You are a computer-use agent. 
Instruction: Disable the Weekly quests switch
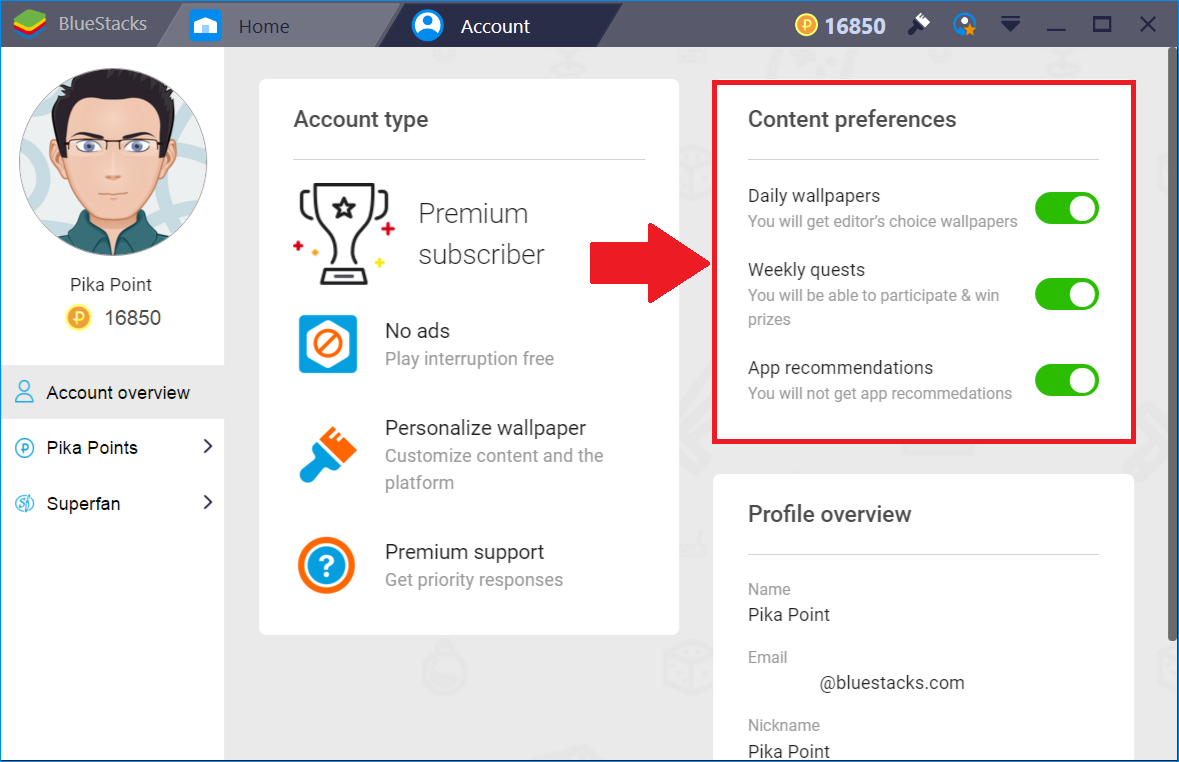click(x=1067, y=294)
